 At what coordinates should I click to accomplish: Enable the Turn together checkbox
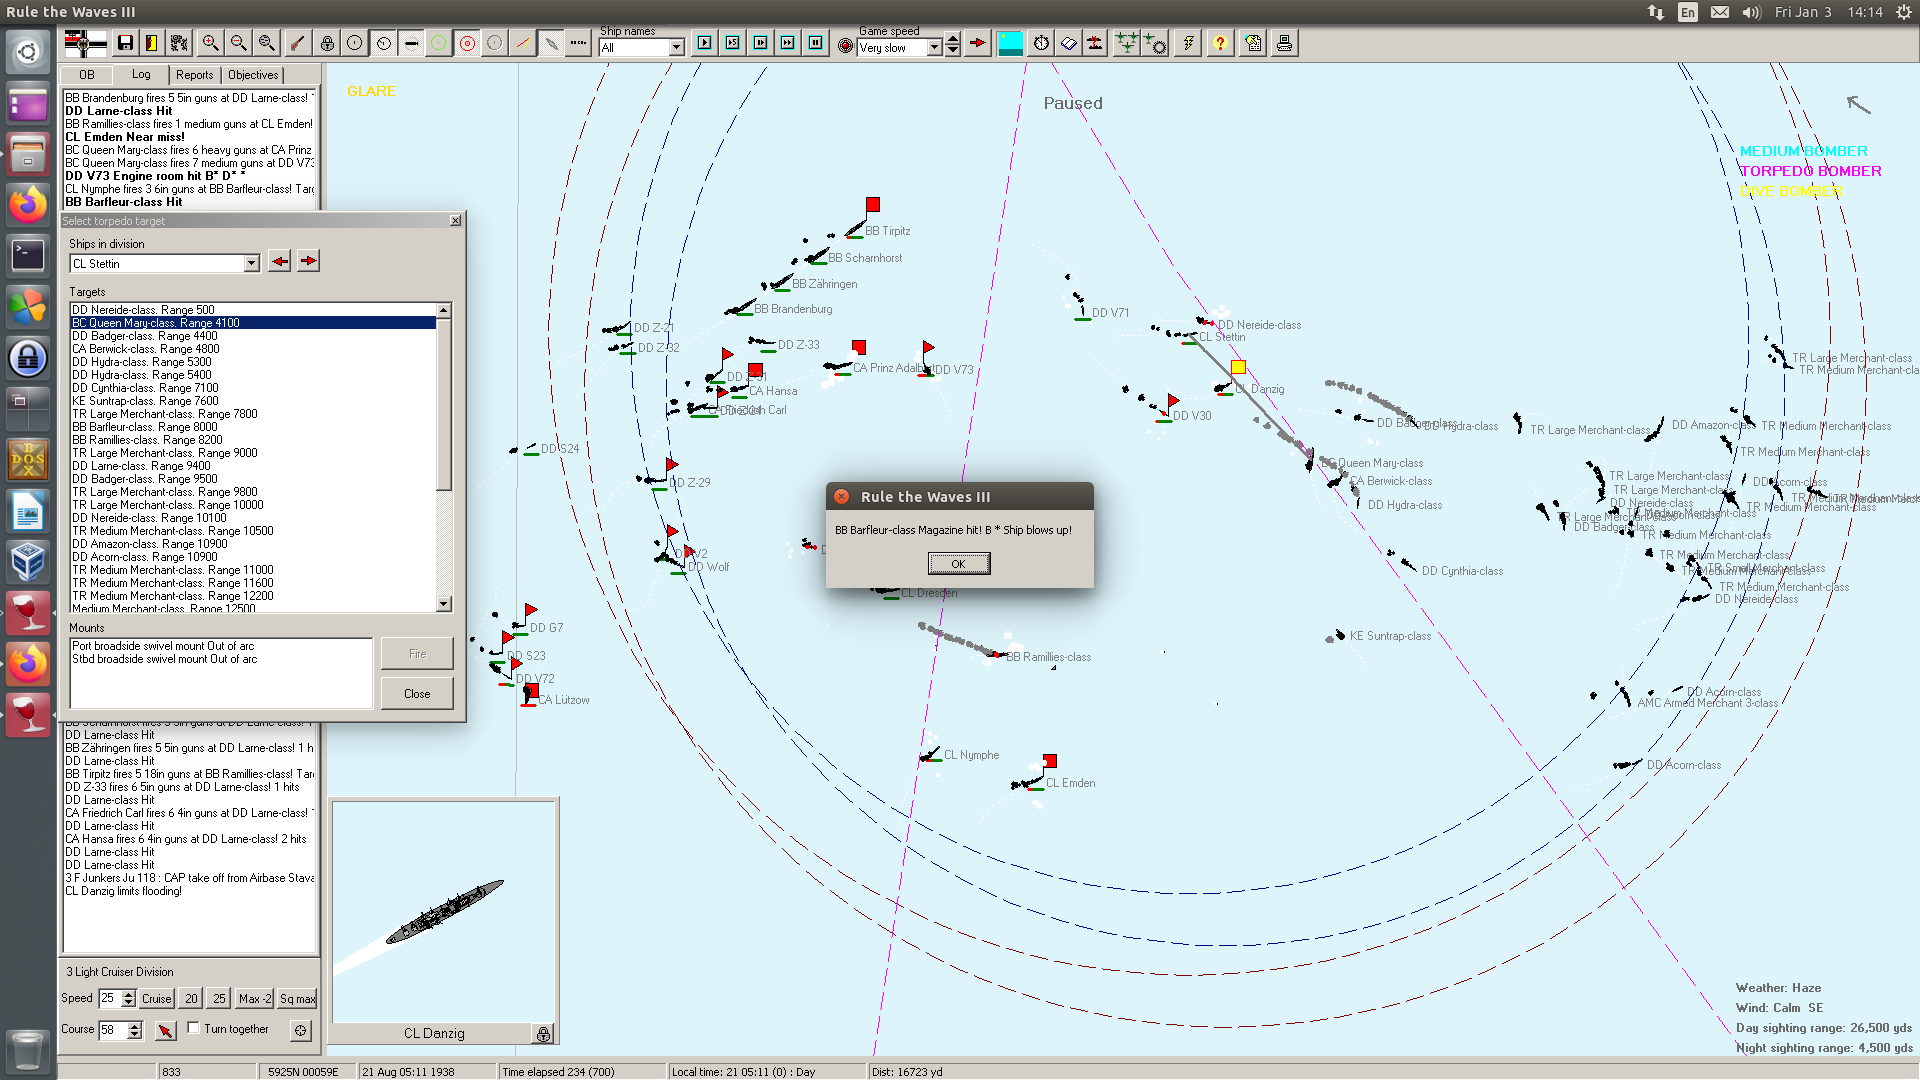click(194, 1028)
